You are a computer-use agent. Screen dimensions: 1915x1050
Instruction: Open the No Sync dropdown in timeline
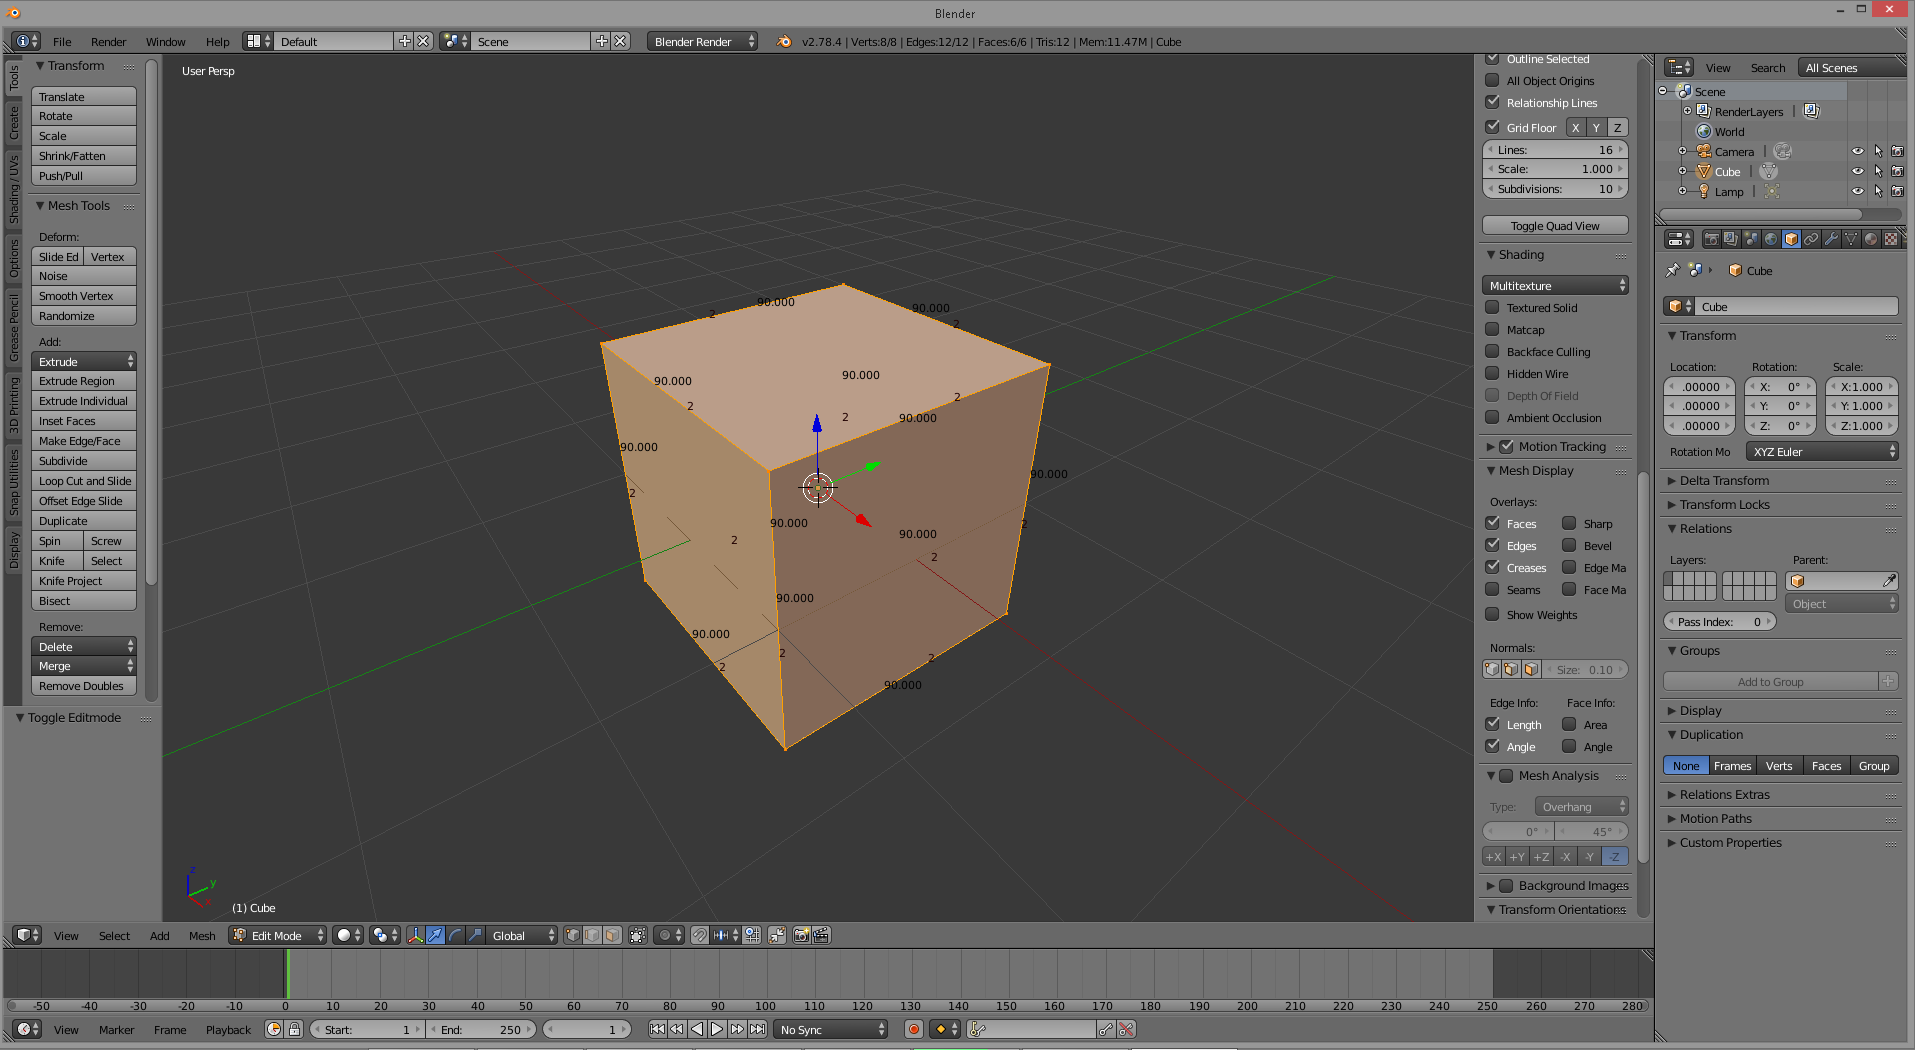(x=831, y=1029)
